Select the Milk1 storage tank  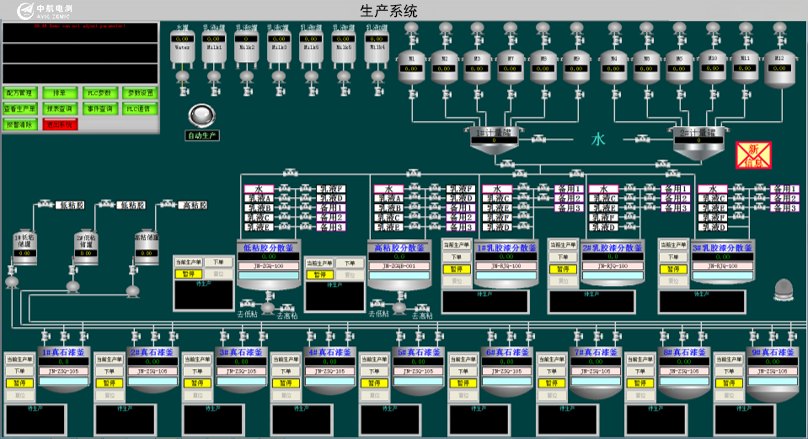(x=214, y=49)
